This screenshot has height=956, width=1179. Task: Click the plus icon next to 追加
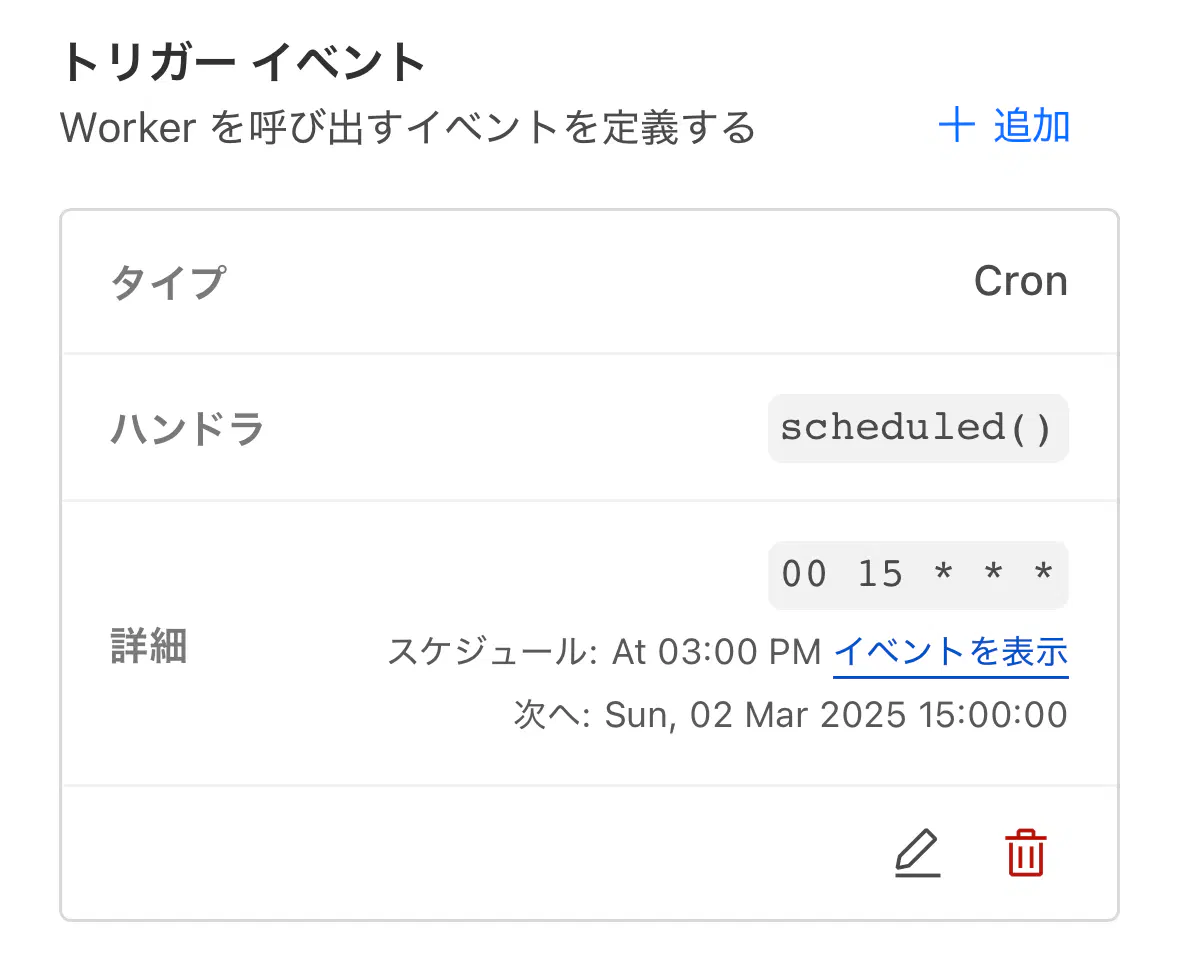coord(956,125)
